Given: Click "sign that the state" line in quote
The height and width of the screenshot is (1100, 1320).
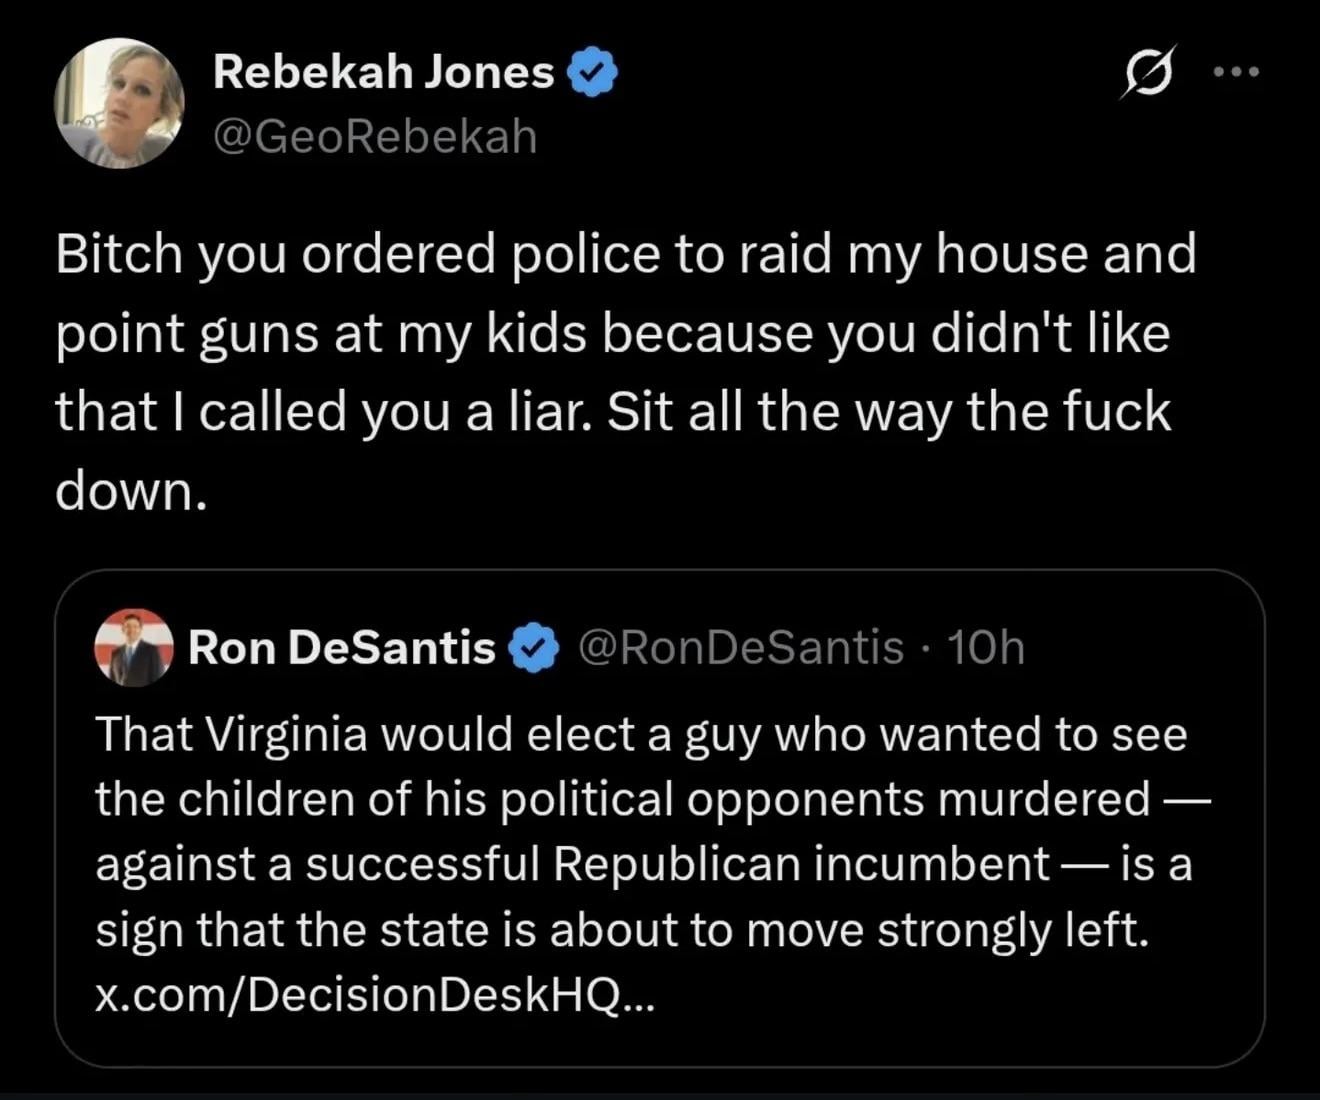Looking at the screenshot, I should pyautogui.click(x=622, y=930).
